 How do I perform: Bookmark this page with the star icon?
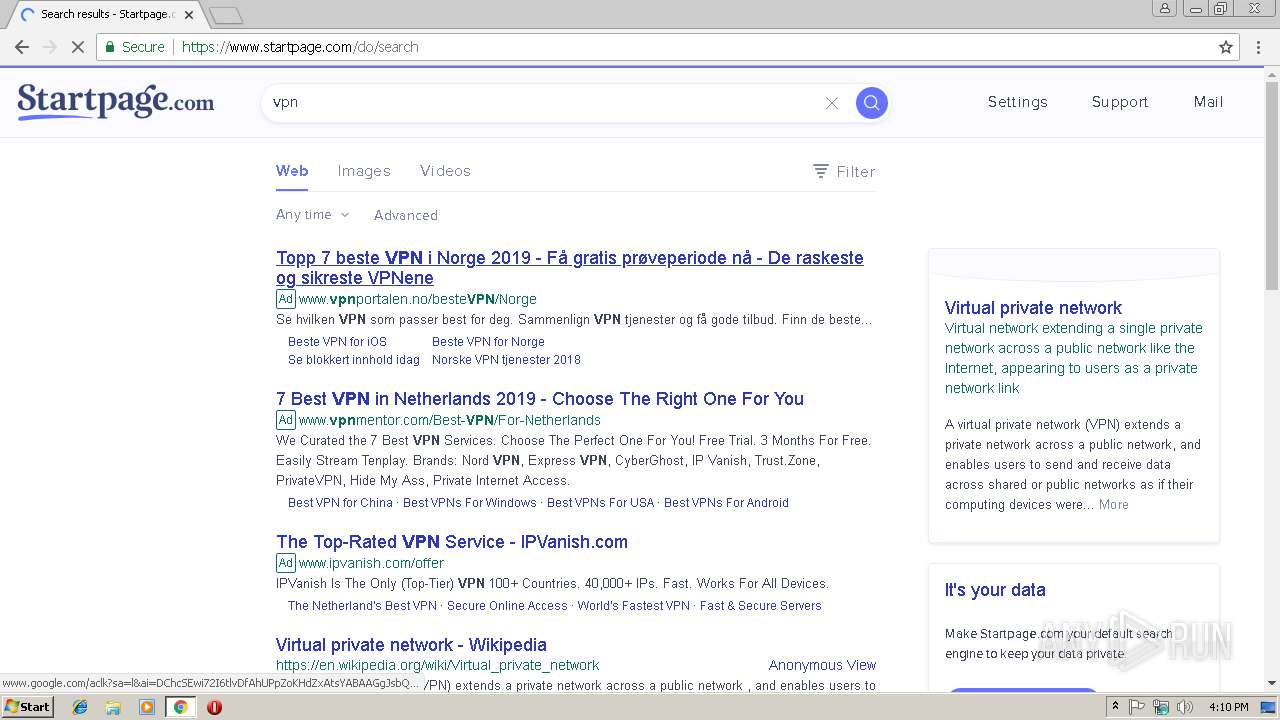[x=1226, y=47]
